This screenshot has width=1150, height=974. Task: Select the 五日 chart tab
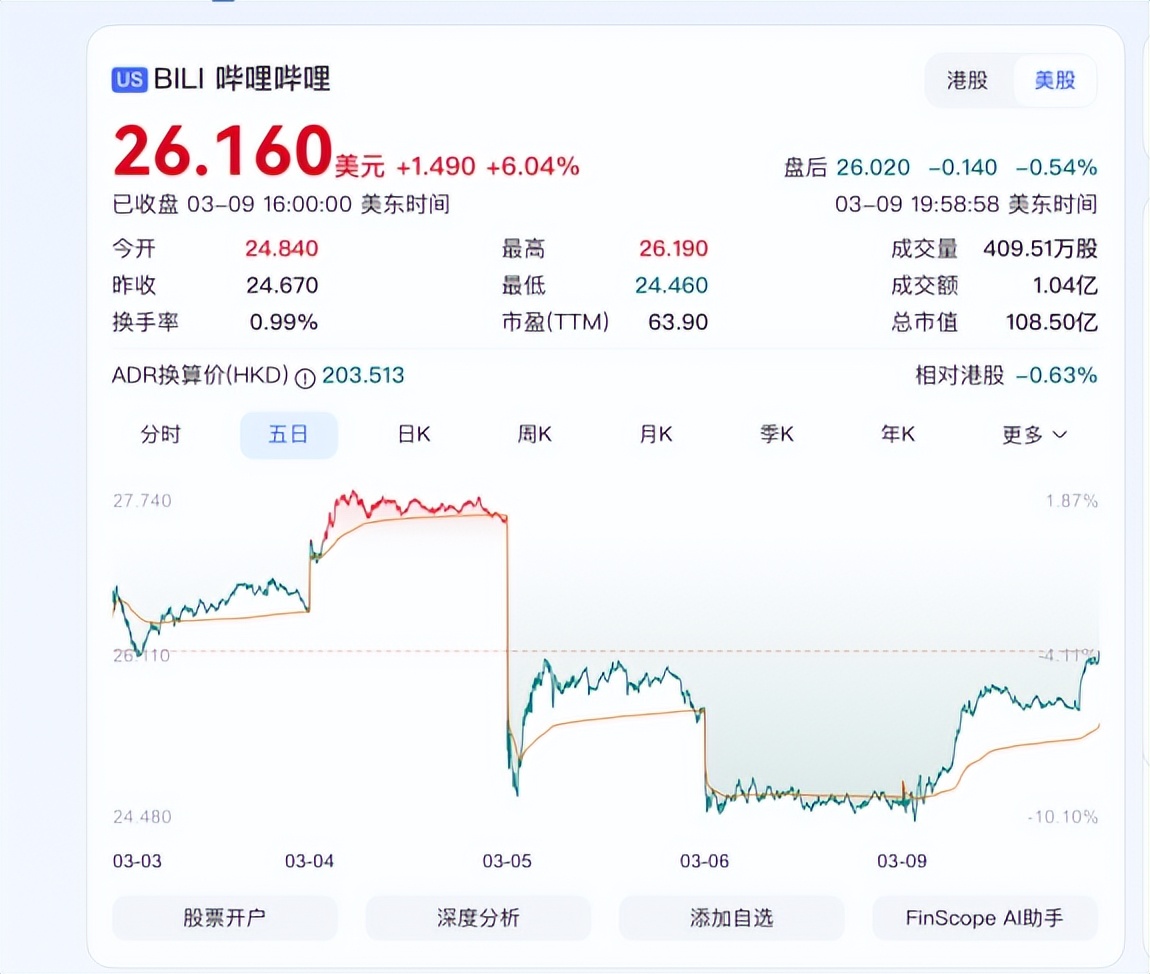coord(289,434)
